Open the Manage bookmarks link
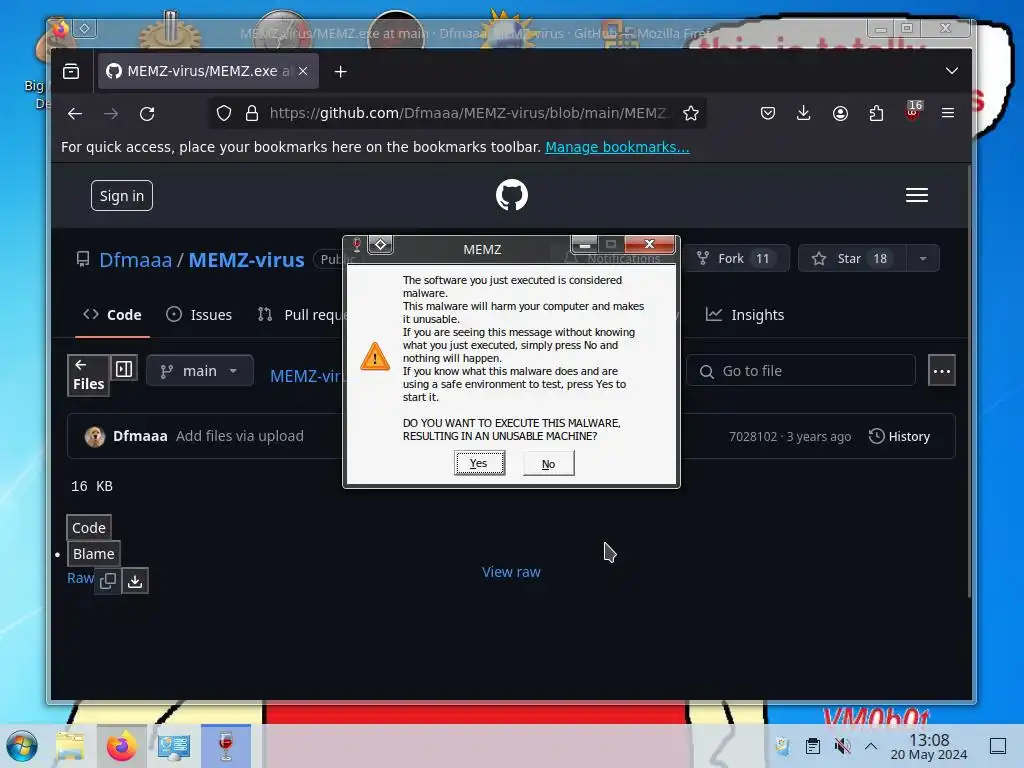 (617, 147)
